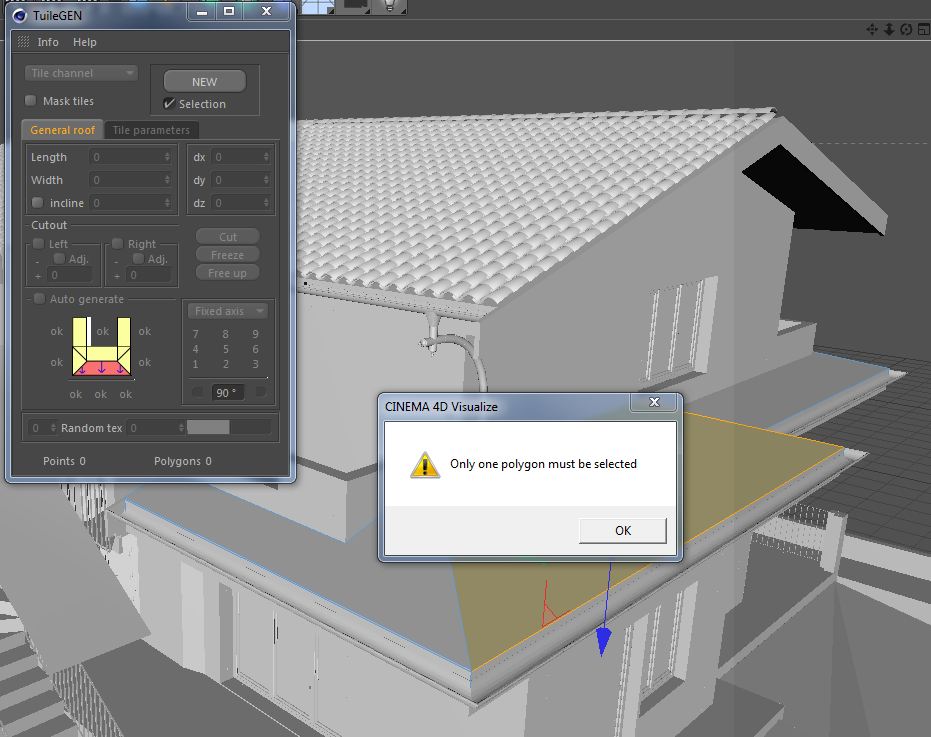
Task: Maximize the TuileGEN window
Action: [x=229, y=11]
